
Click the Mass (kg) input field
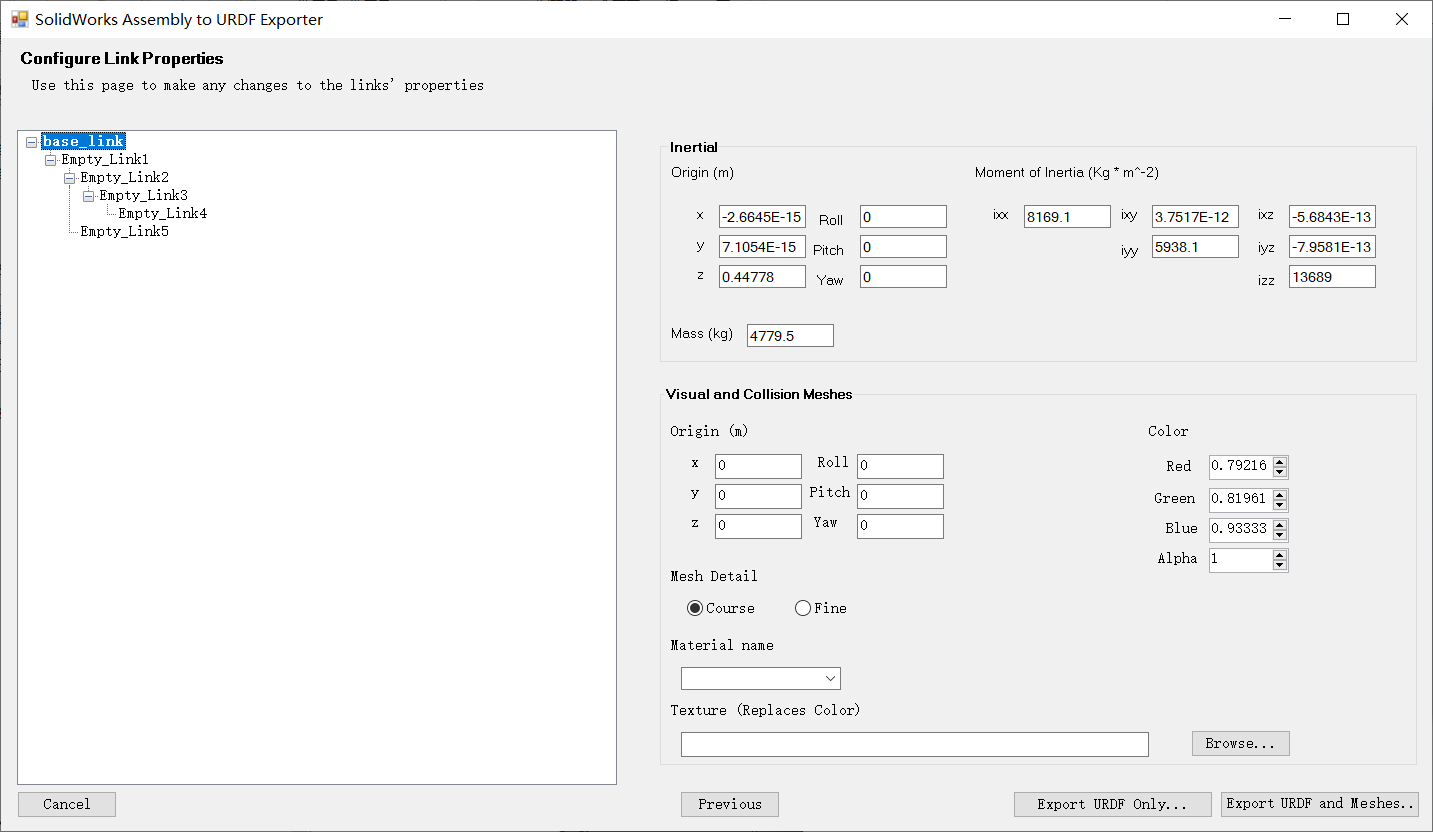[789, 335]
